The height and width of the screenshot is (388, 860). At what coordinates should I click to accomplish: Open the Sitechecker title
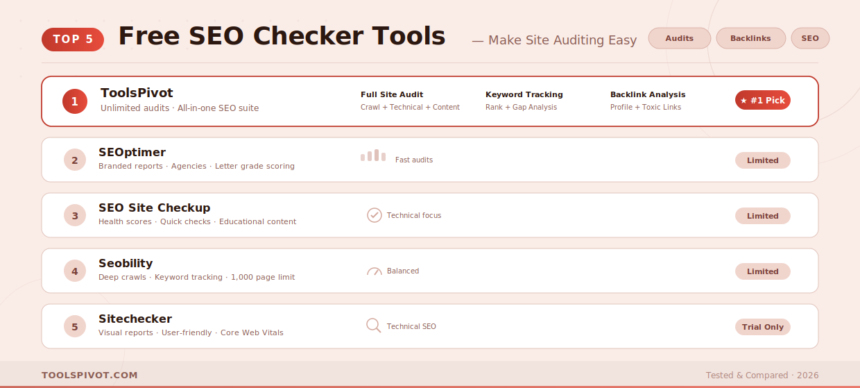click(135, 319)
